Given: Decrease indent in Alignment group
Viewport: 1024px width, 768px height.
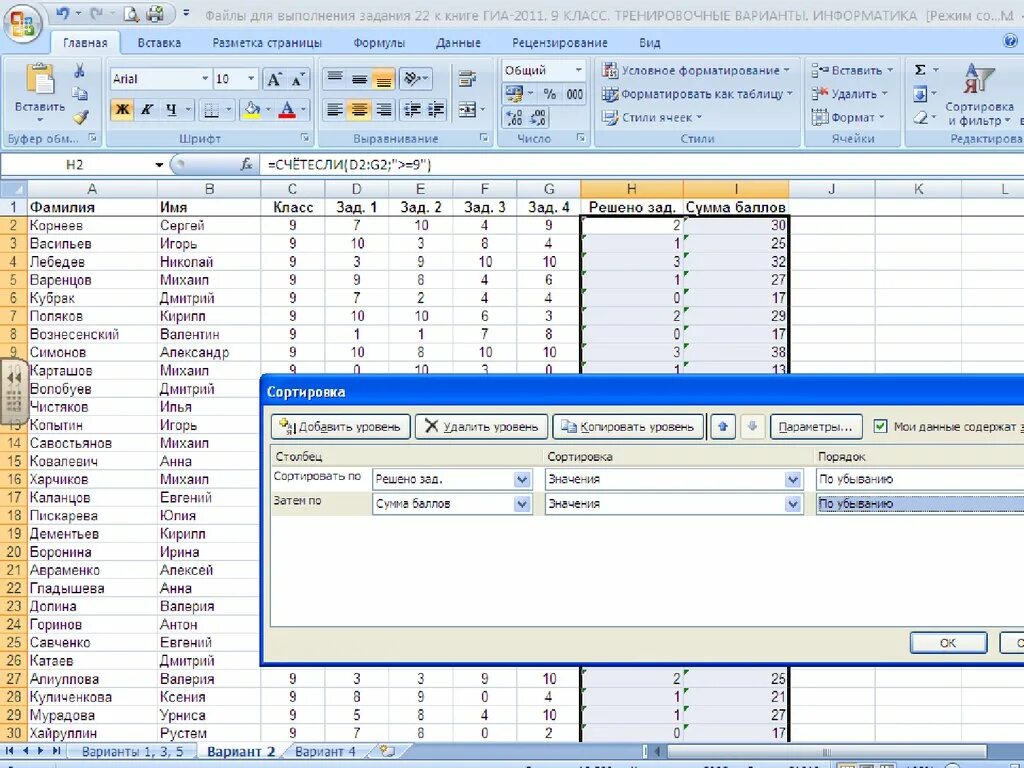Looking at the screenshot, I should coord(412,109).
